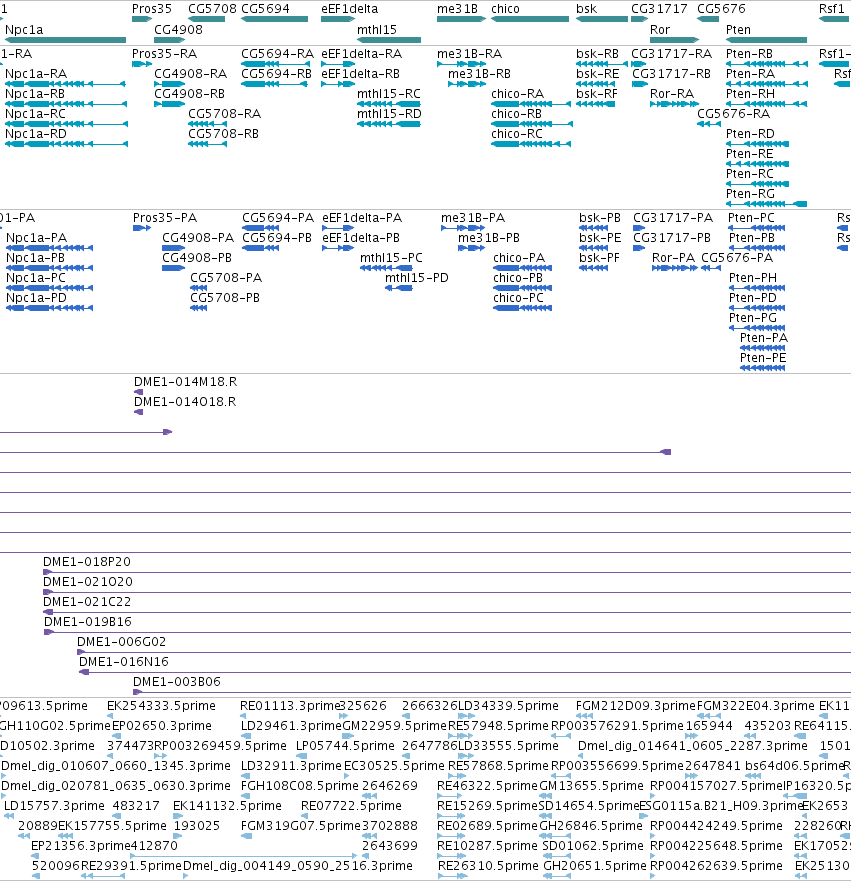Image resolution: width=851 pixels, height=881 pixels.
Task: Select BAC clone DME1-019B16
Action: point(87,622)
